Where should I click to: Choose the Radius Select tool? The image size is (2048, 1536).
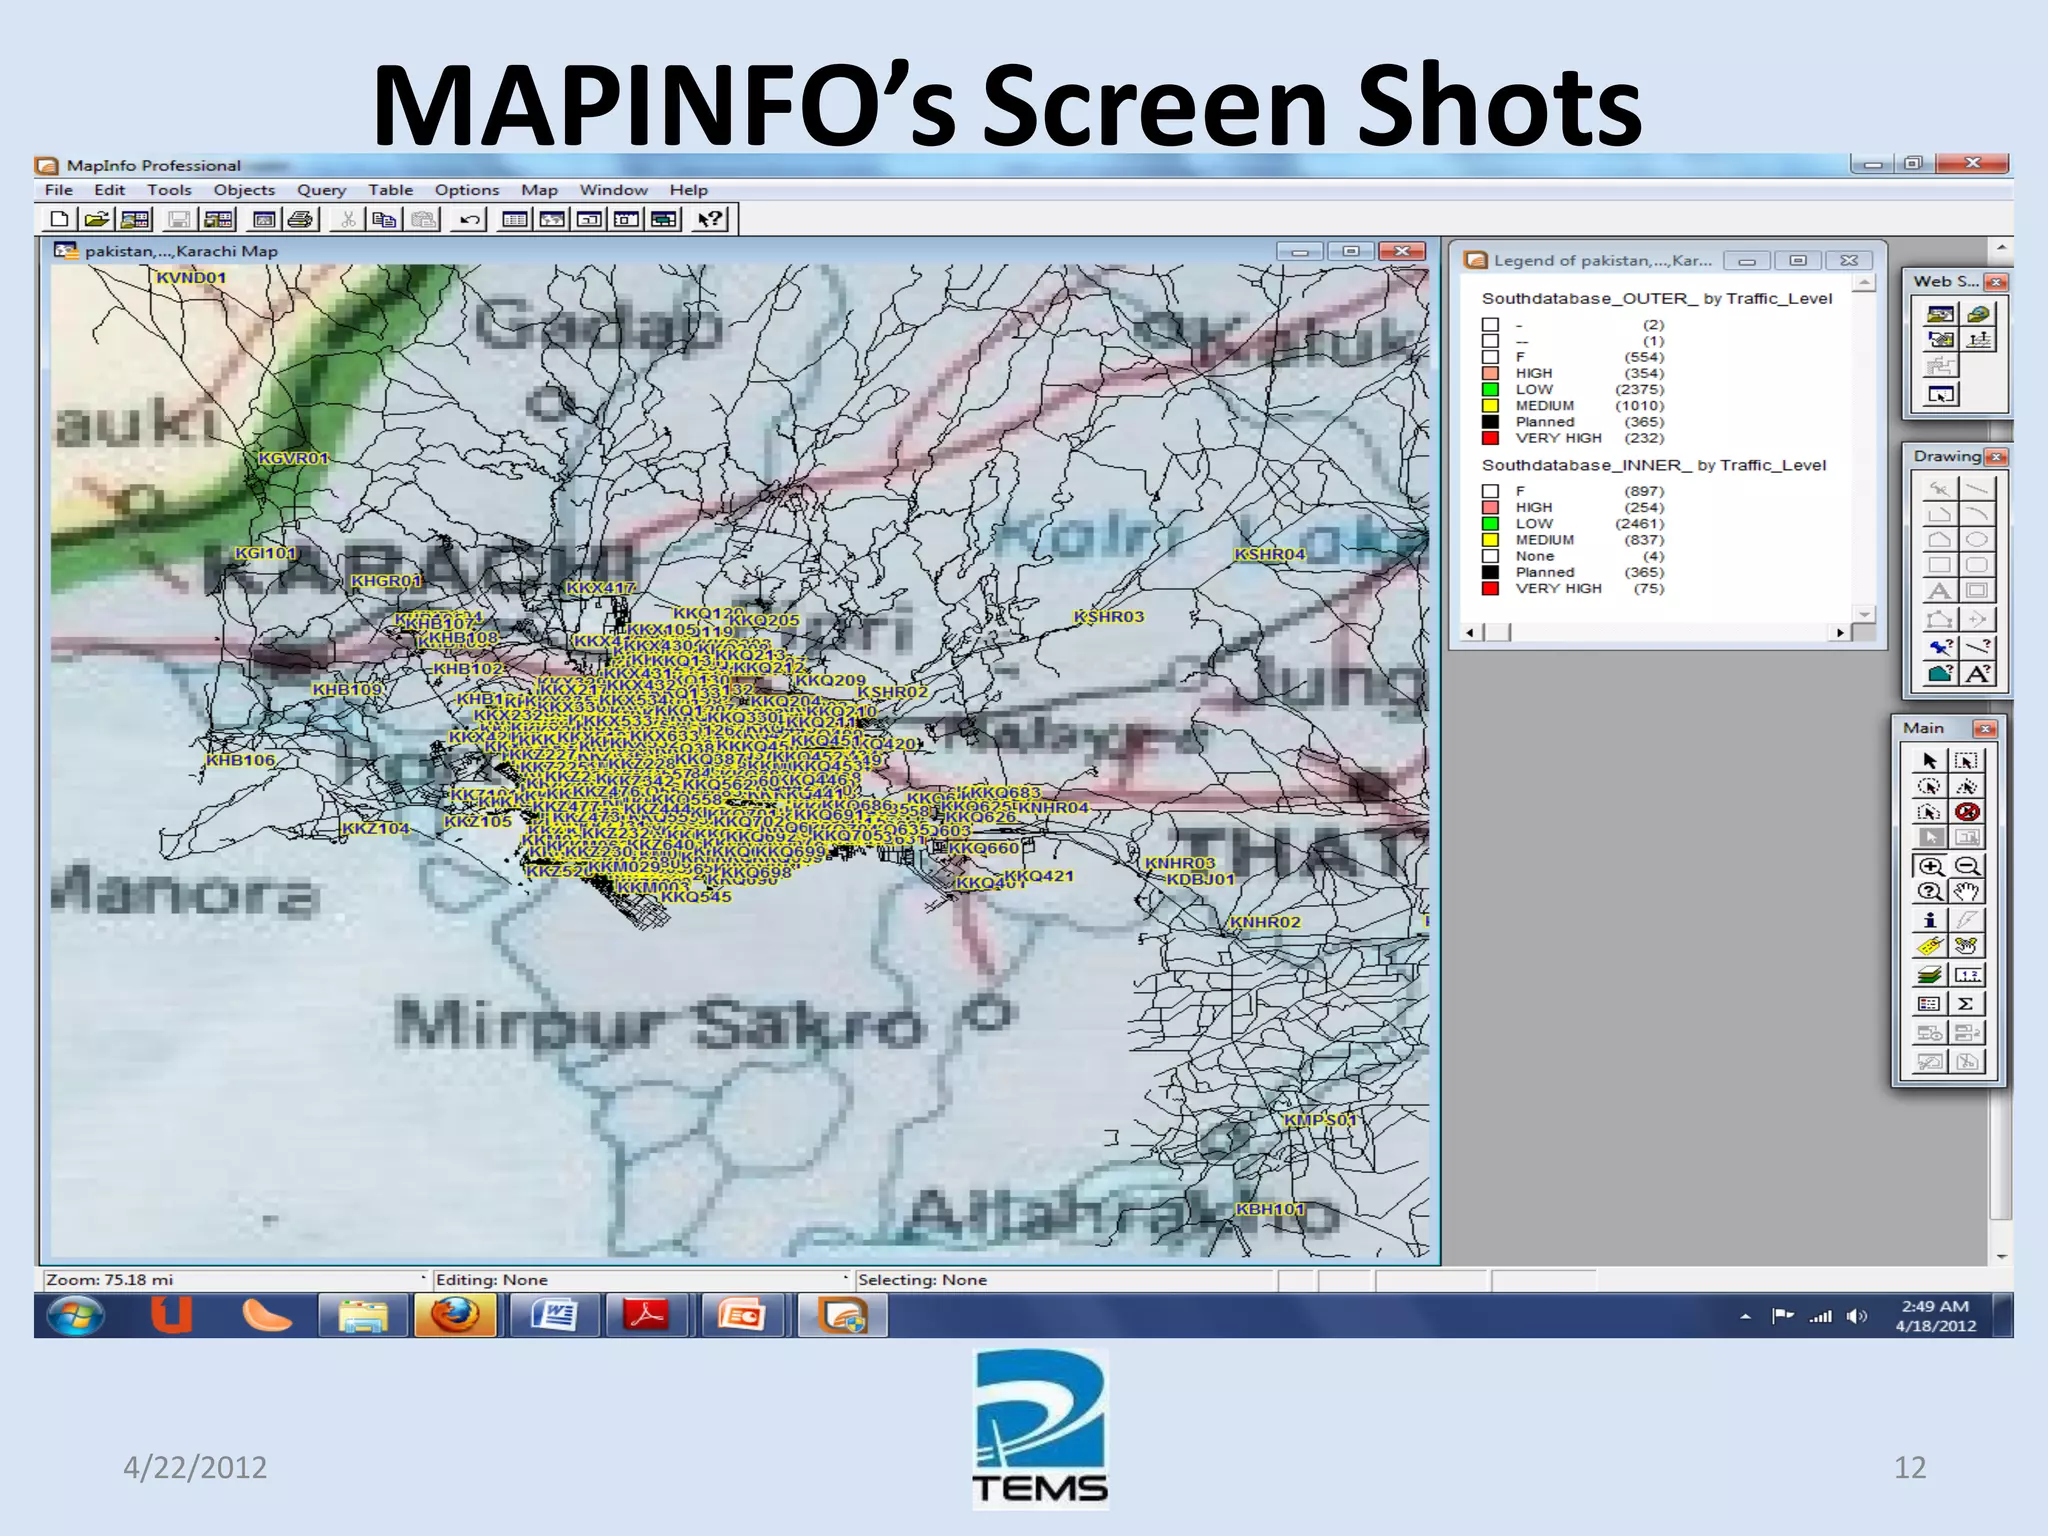pos(1930,787)
